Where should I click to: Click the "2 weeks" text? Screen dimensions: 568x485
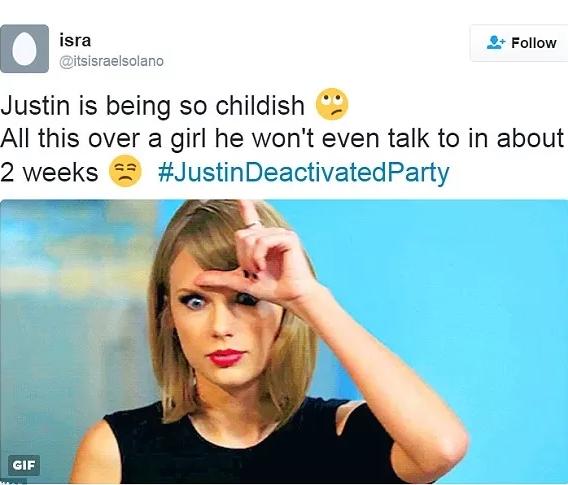(49, 172)
